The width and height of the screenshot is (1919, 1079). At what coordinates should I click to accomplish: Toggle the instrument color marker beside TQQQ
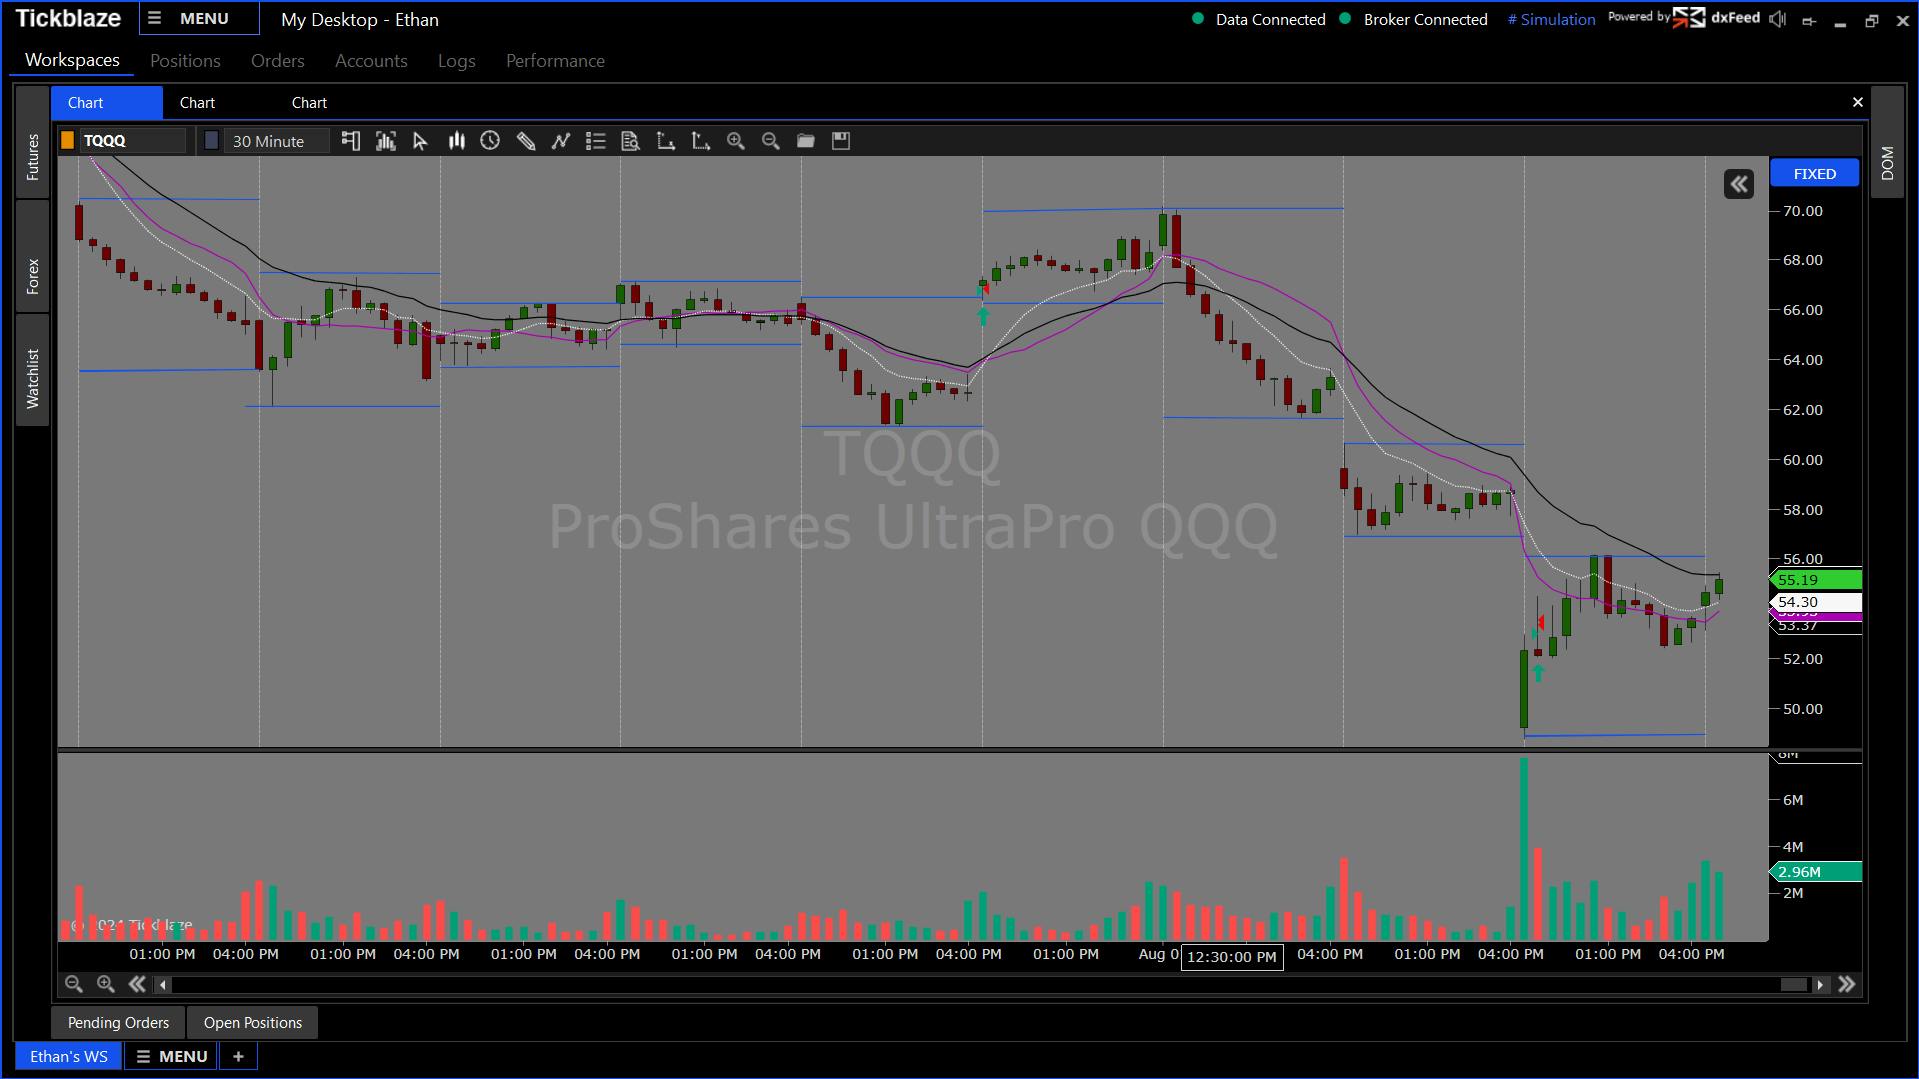pyautogui.click(x=66, y=140)
